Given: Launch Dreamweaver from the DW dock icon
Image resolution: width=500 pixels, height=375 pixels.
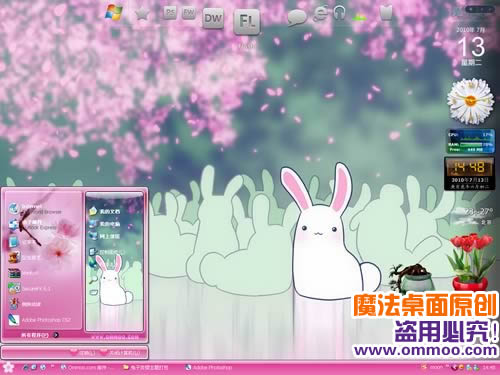Looking at the screenshot, I should point(213,18).
